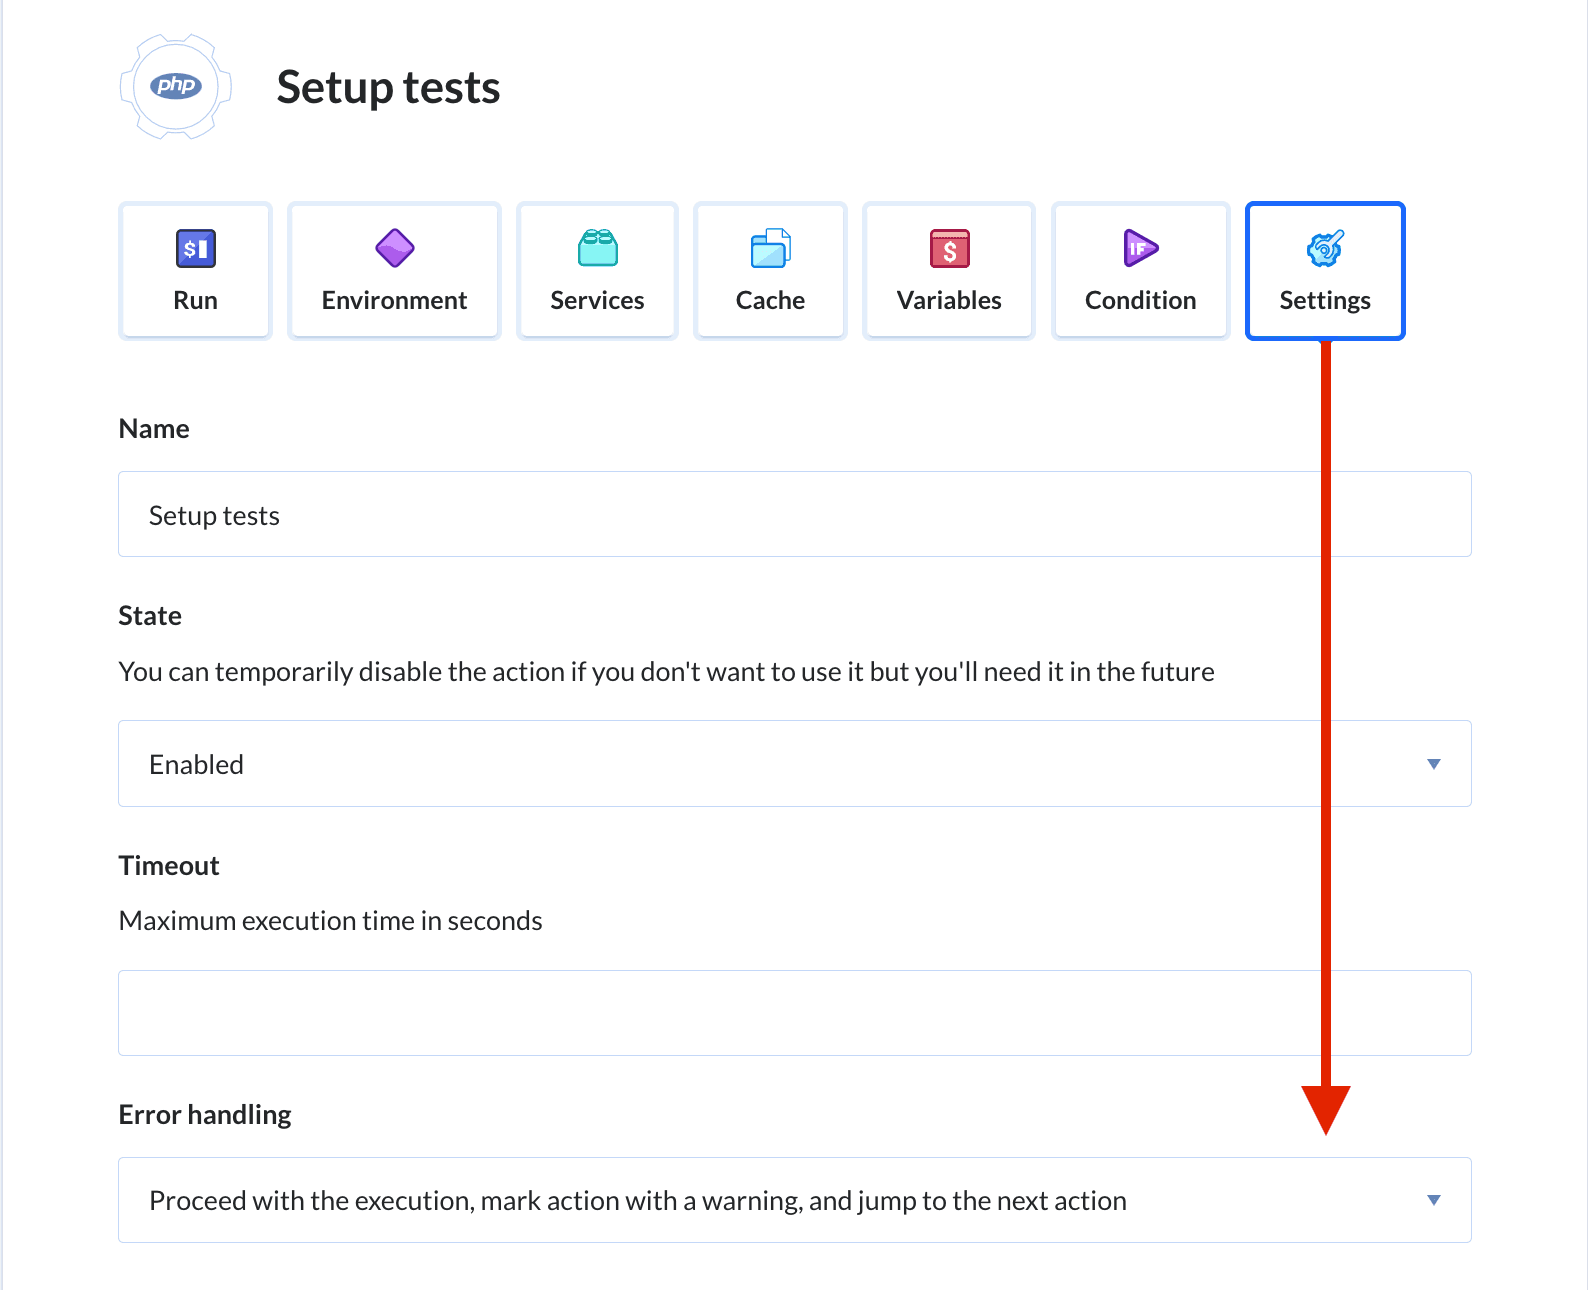Open the Services tab label

click(597, 300)
